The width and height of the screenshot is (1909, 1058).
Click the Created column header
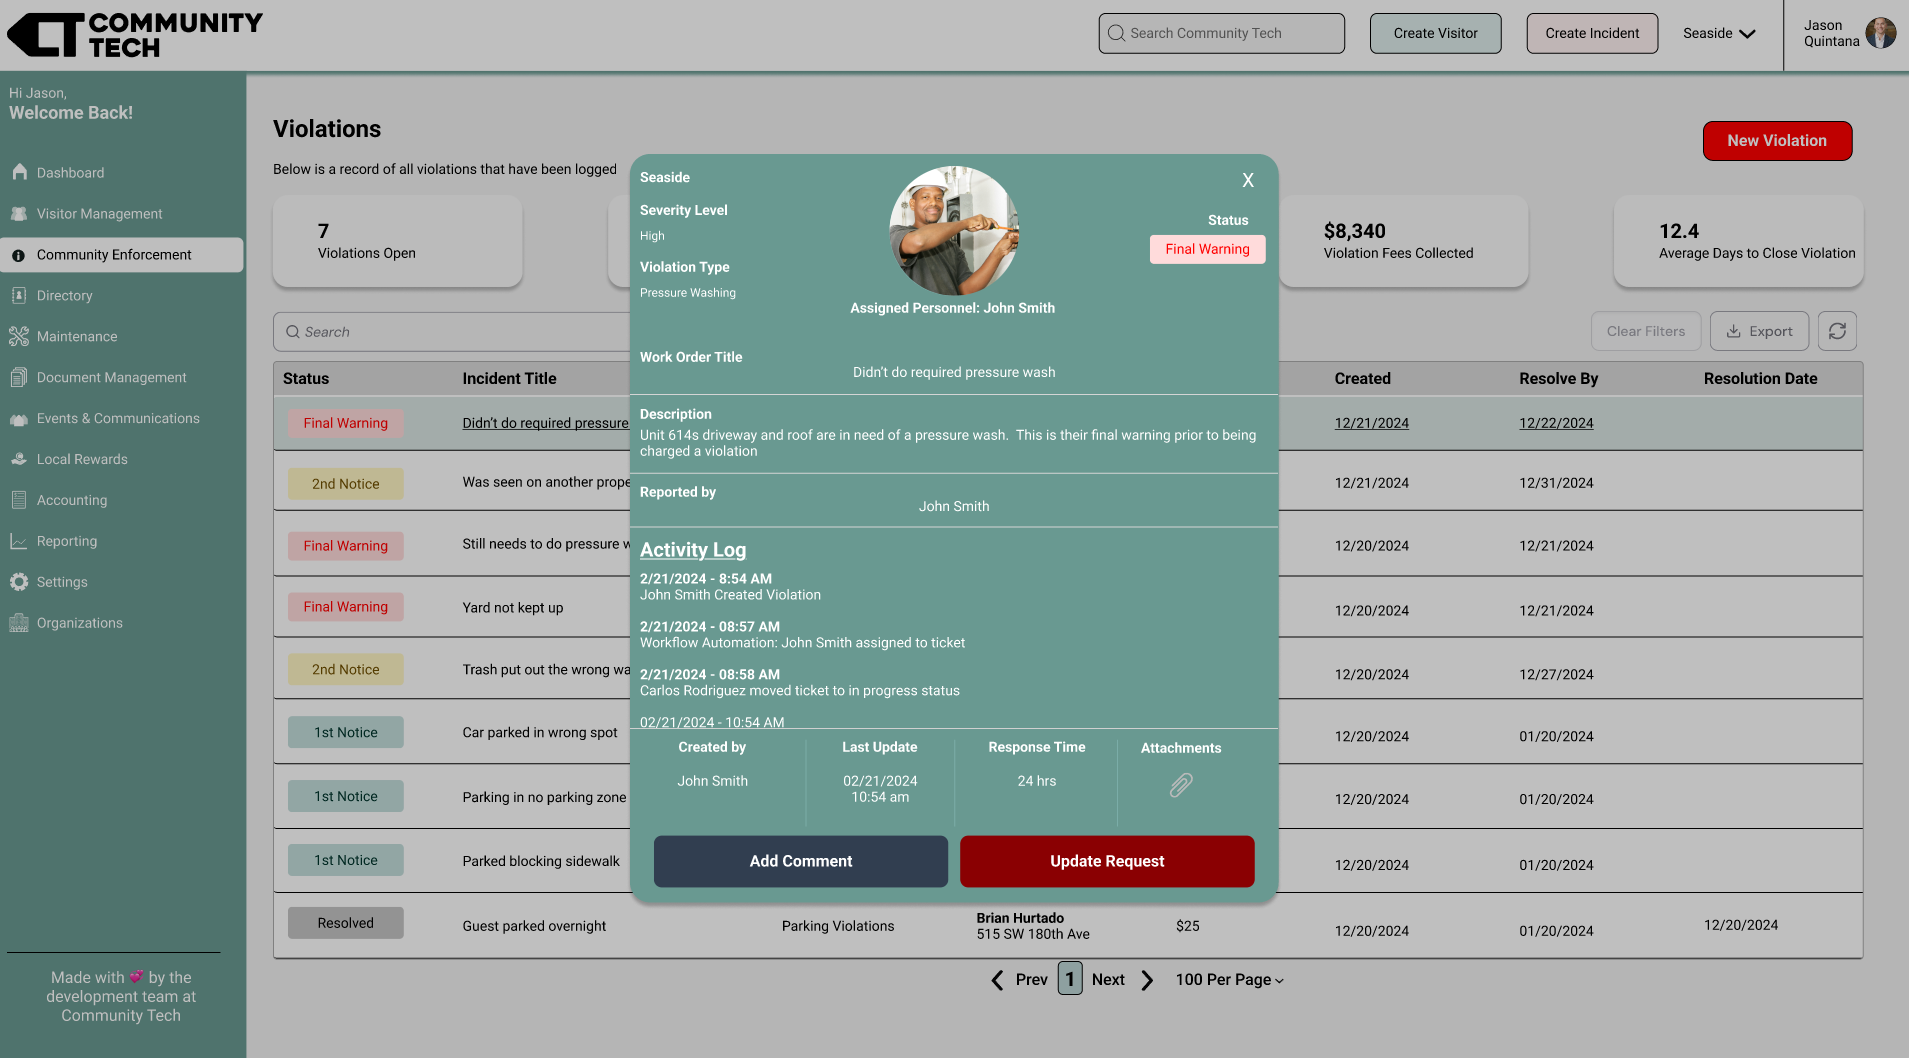(x=1362, y=379)
